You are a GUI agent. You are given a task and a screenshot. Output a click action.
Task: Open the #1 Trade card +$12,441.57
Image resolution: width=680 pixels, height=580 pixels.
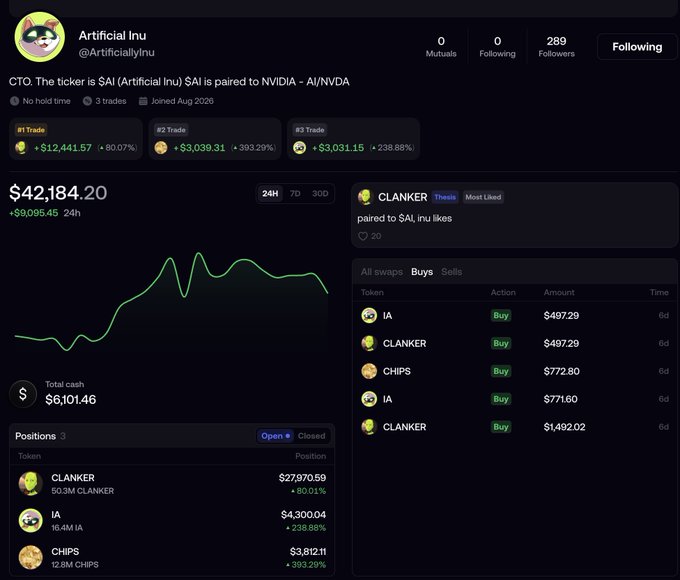point(76,139)
